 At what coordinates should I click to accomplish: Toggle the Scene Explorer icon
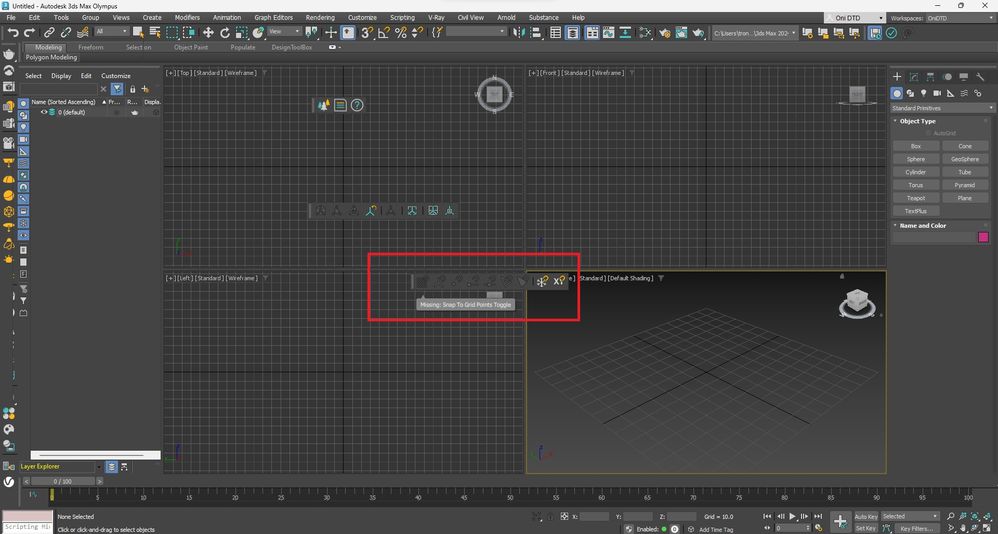point(556,32)
